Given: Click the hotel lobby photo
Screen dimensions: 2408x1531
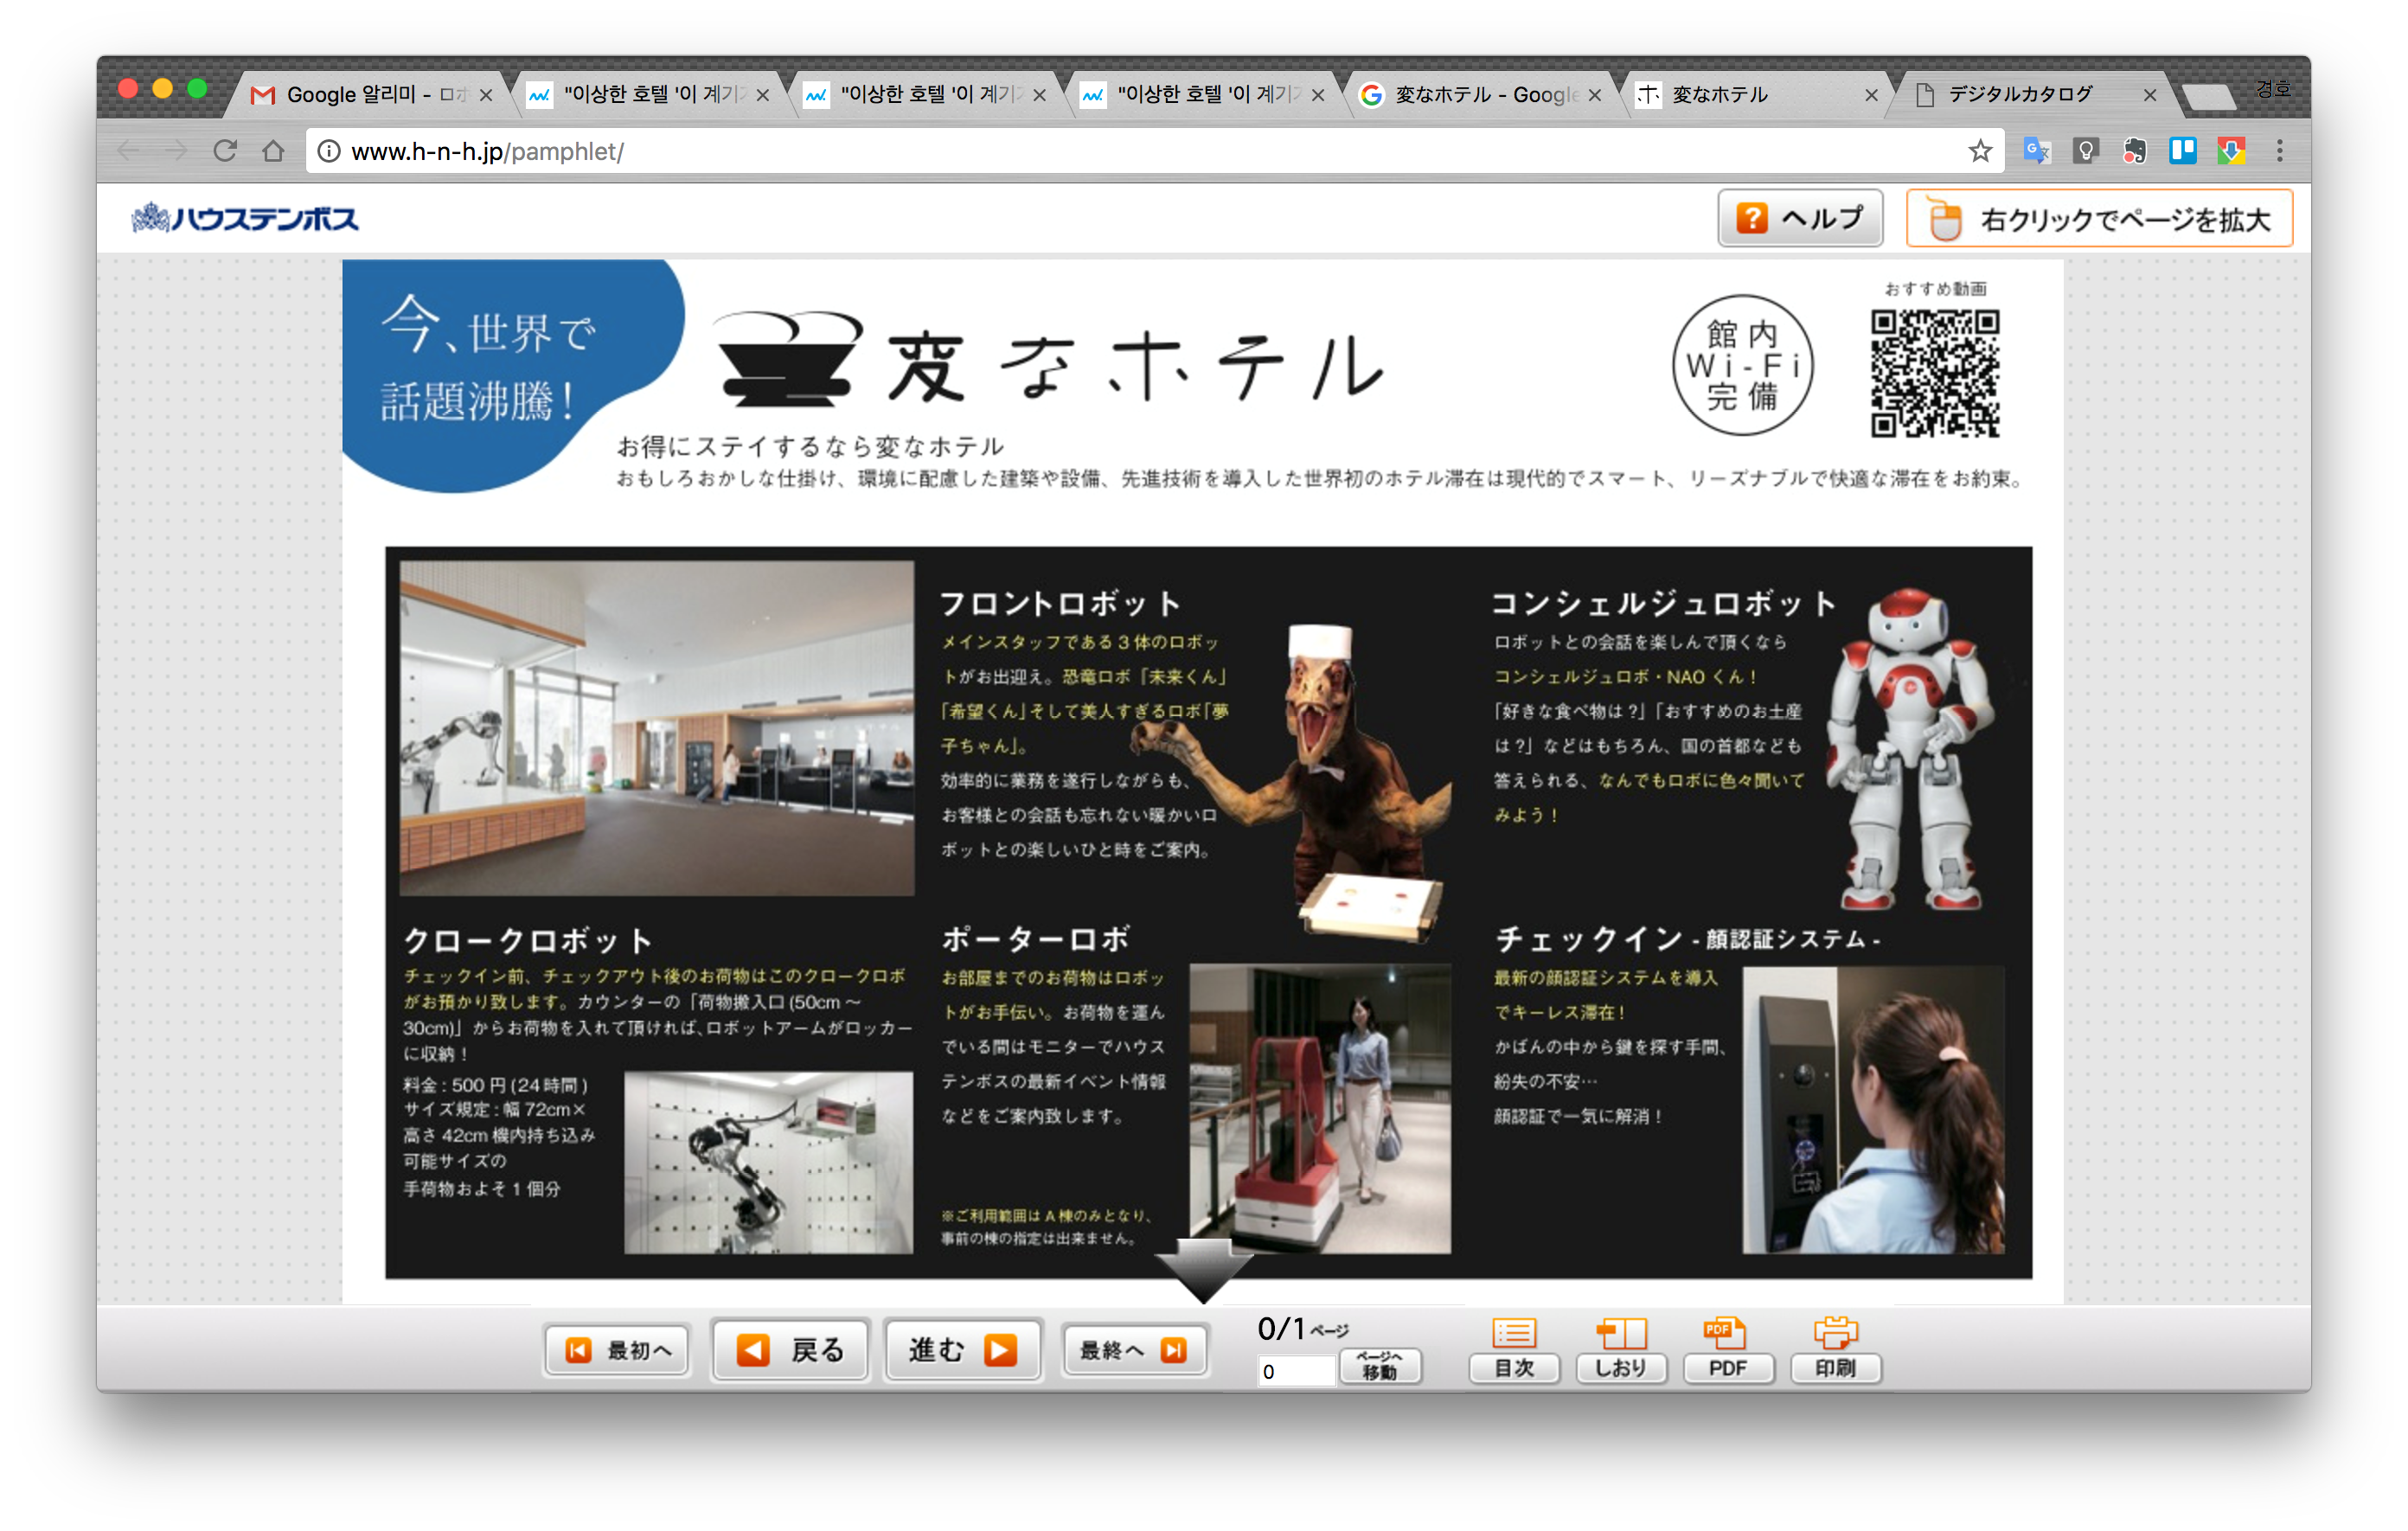Looking at the screenshot, I should [656, 727].
